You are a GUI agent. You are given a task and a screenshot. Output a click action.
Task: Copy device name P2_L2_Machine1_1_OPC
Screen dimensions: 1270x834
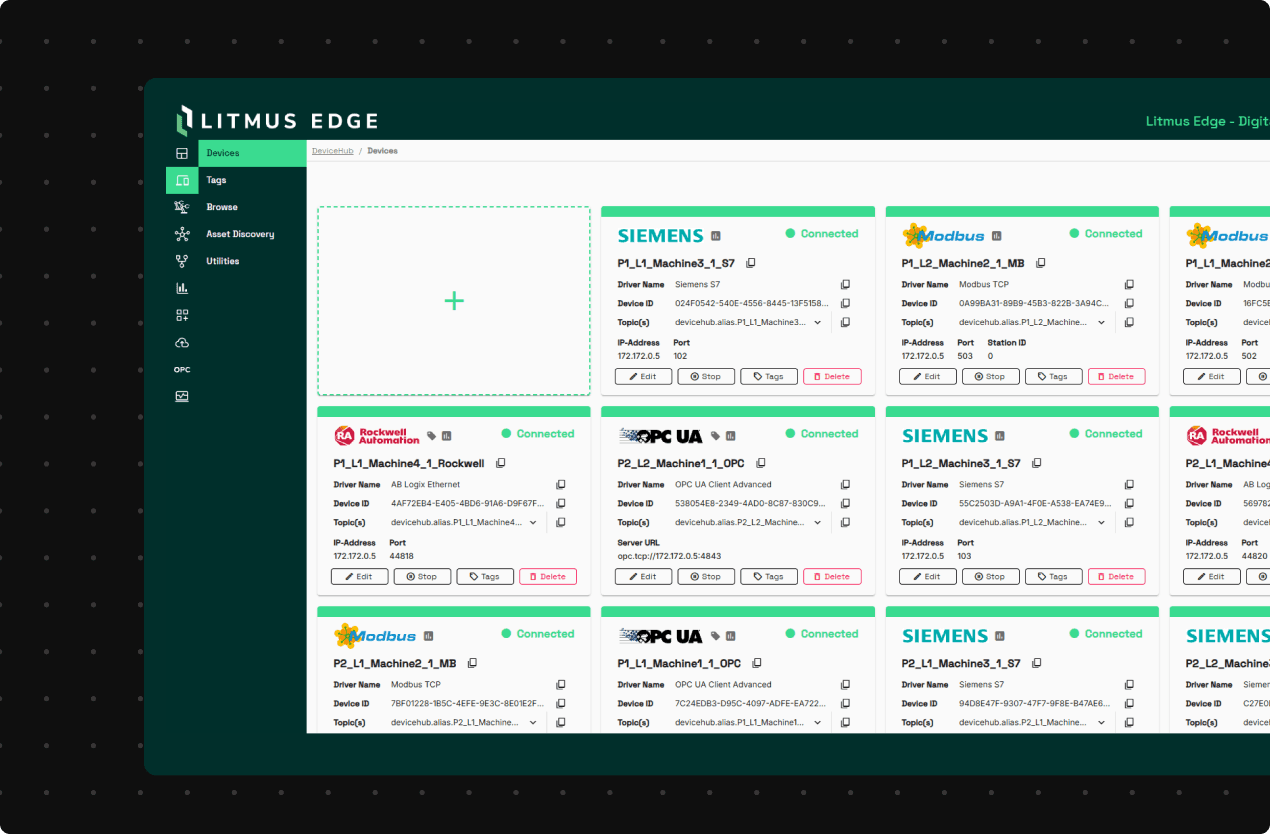761,463
